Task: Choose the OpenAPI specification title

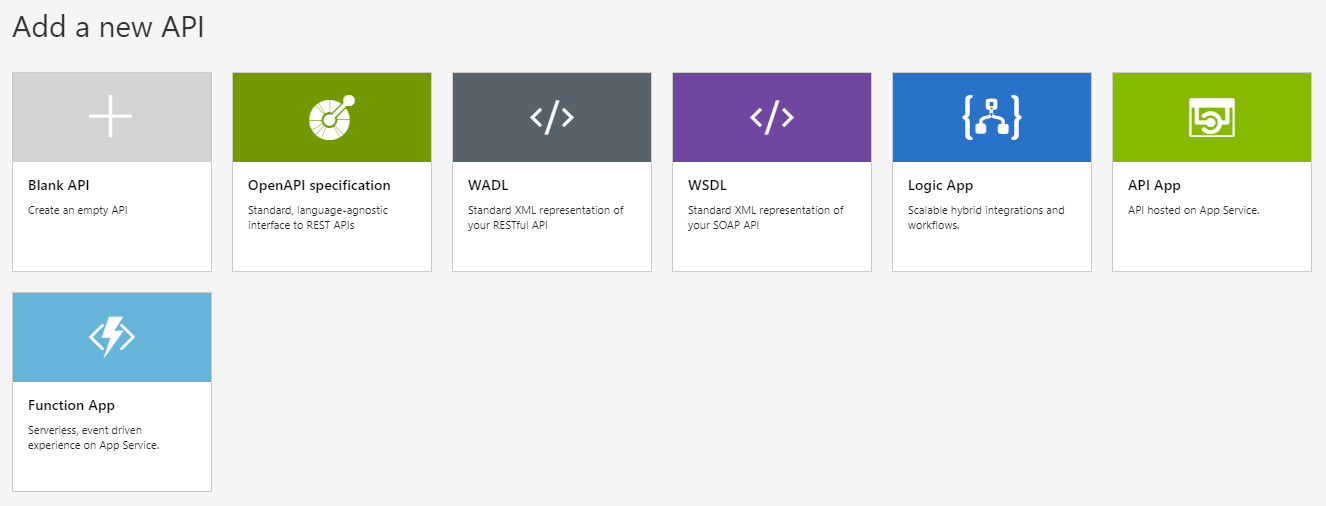Action: coord(319,185)
